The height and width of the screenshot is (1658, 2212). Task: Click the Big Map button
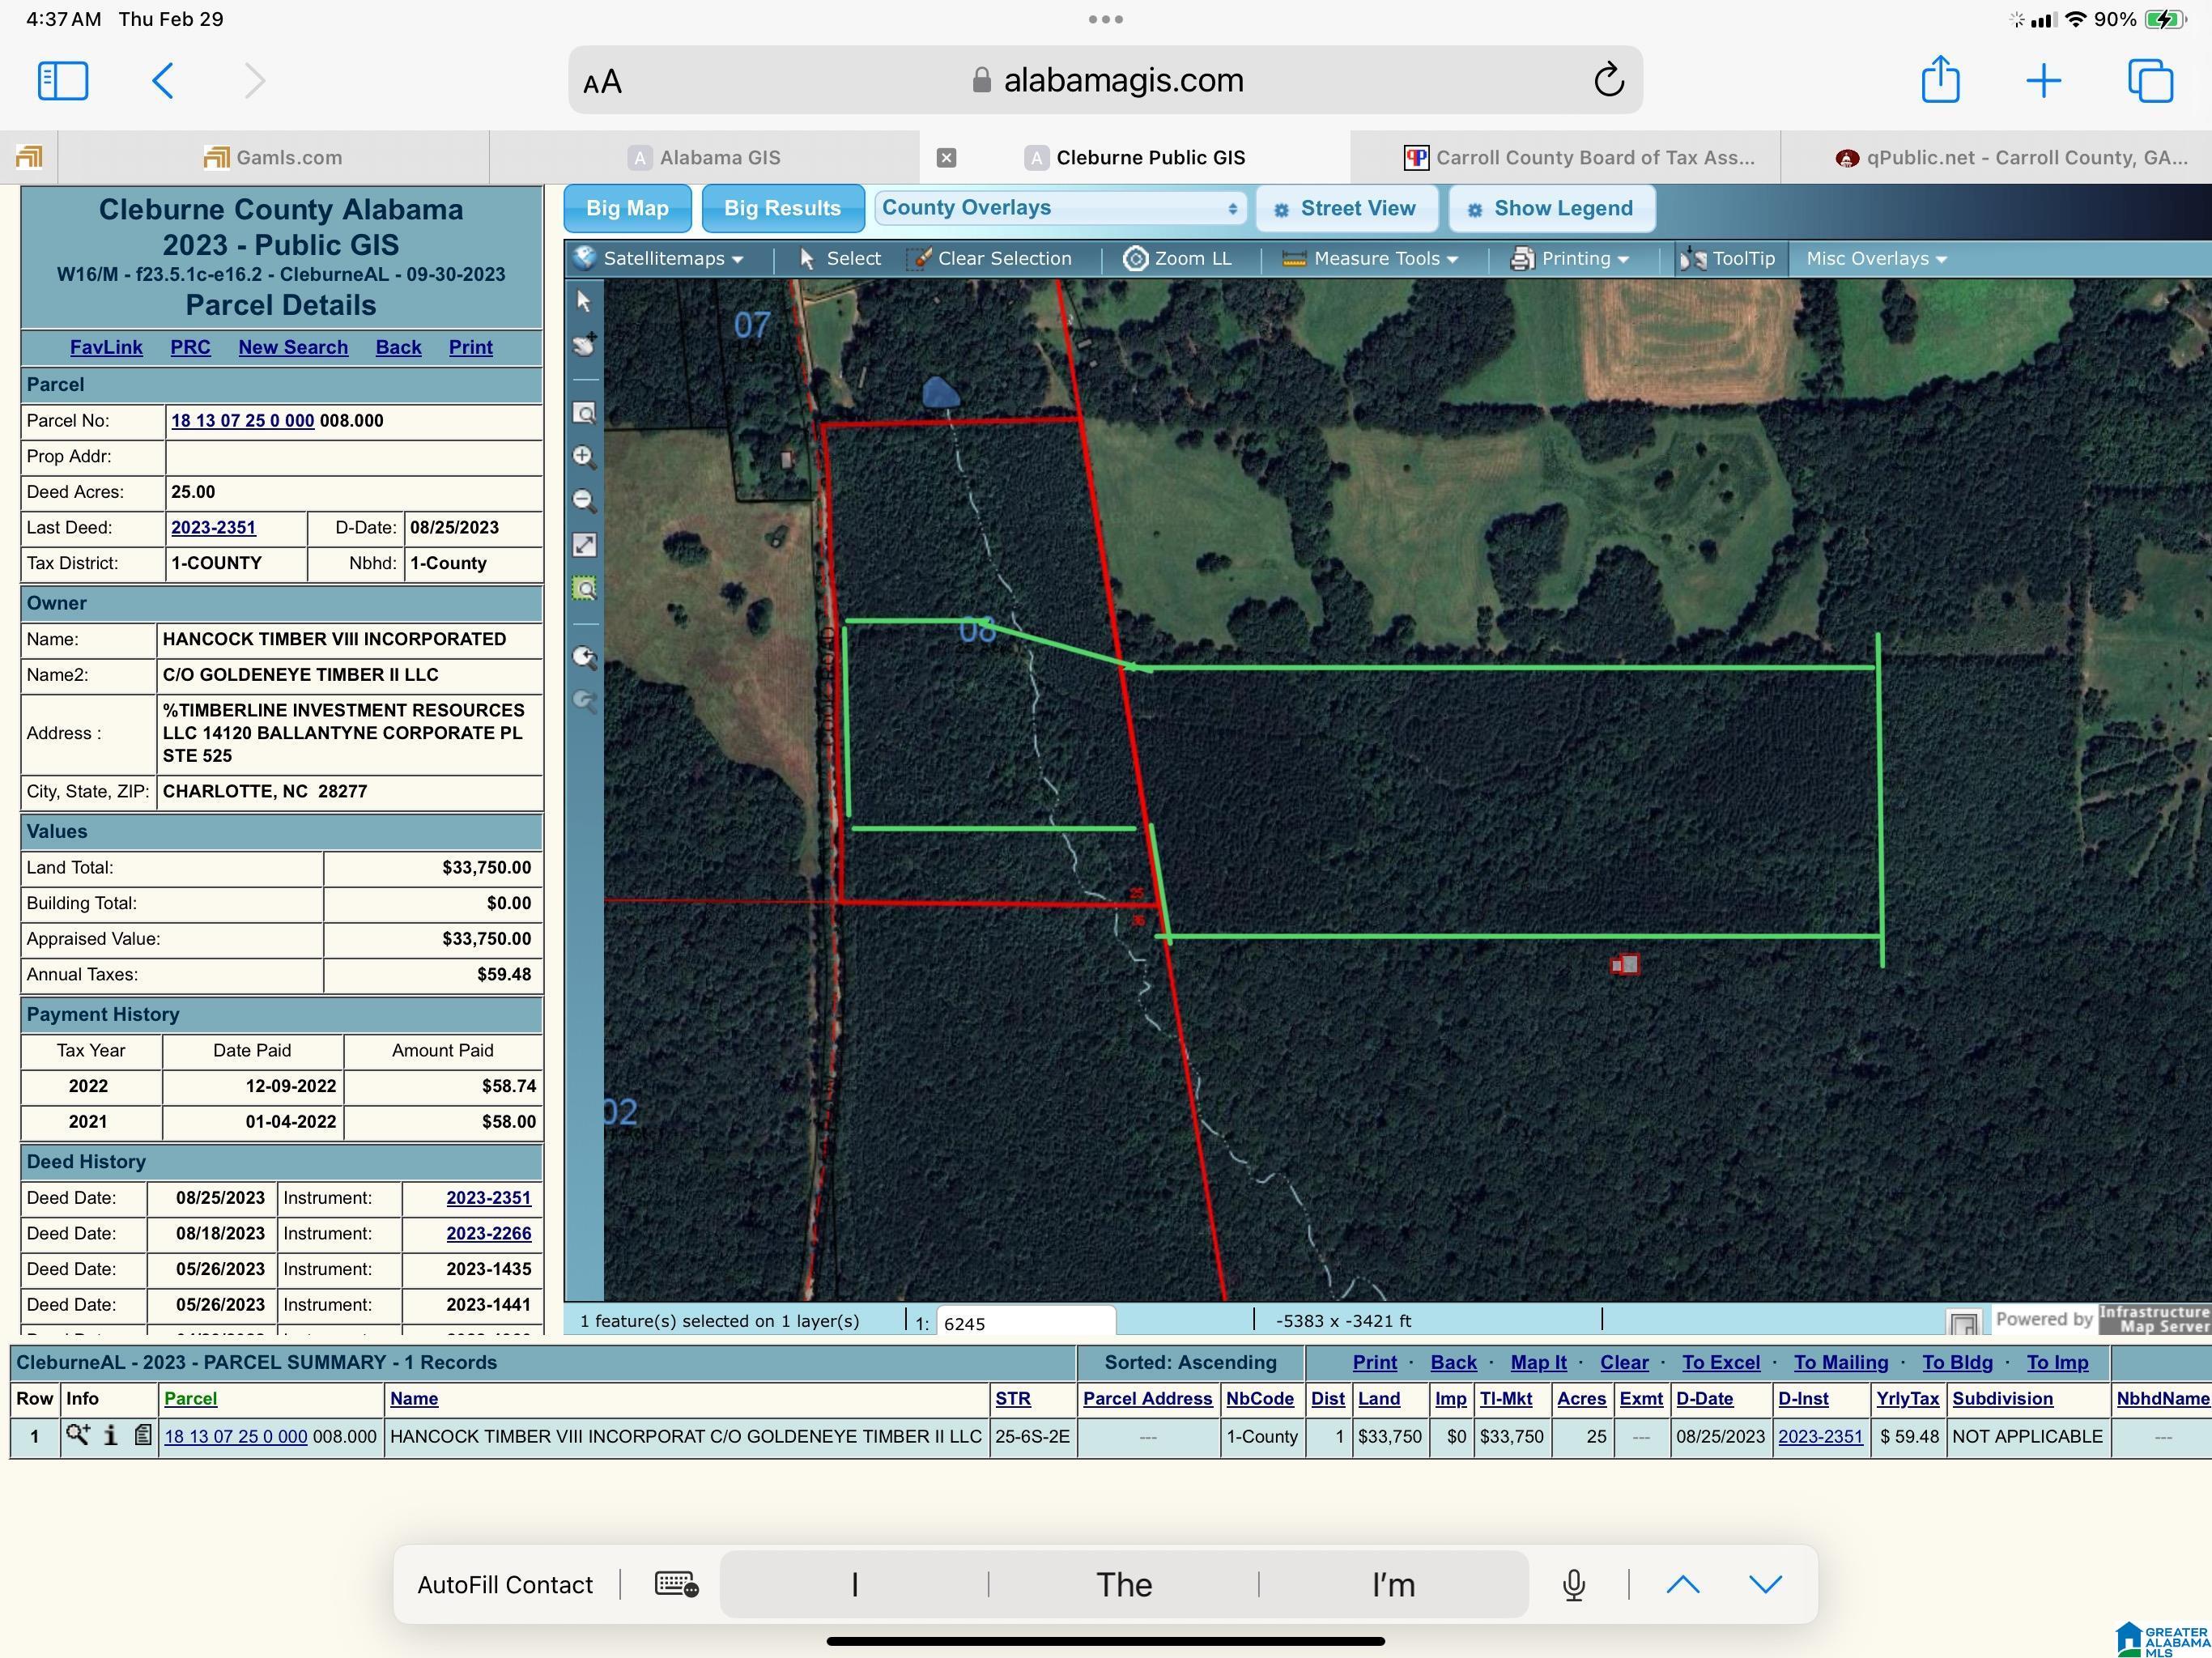point(627,208)
